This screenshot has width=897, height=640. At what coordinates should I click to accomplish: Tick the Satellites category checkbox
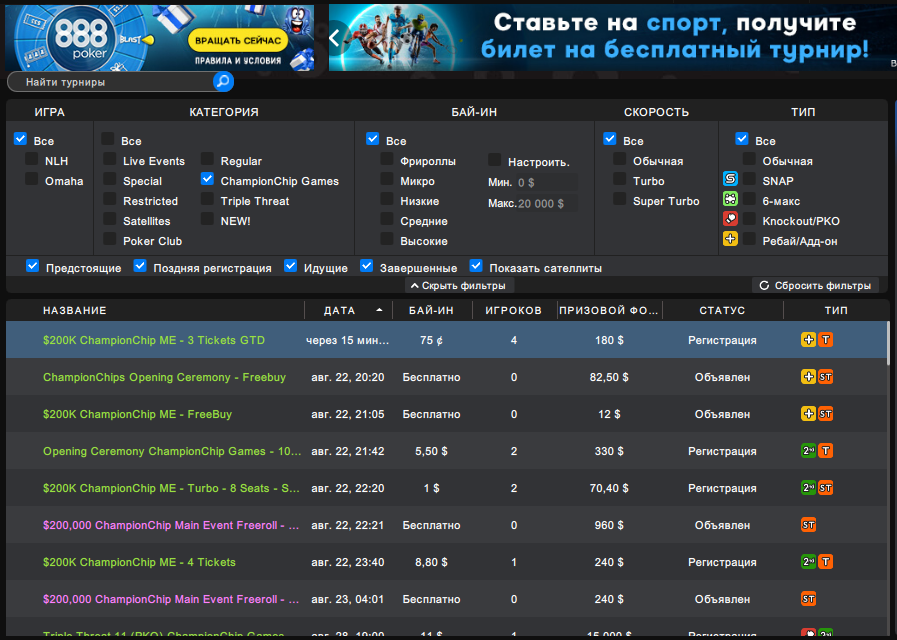(110, 219)
